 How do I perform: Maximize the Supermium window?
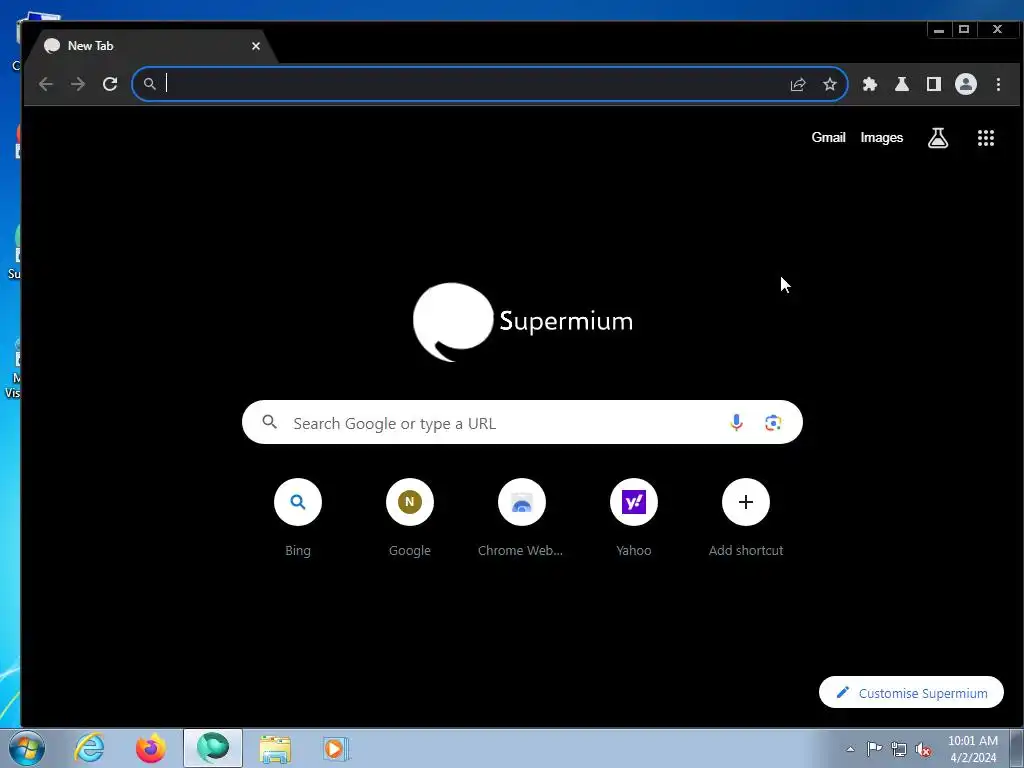pos(964,29)
